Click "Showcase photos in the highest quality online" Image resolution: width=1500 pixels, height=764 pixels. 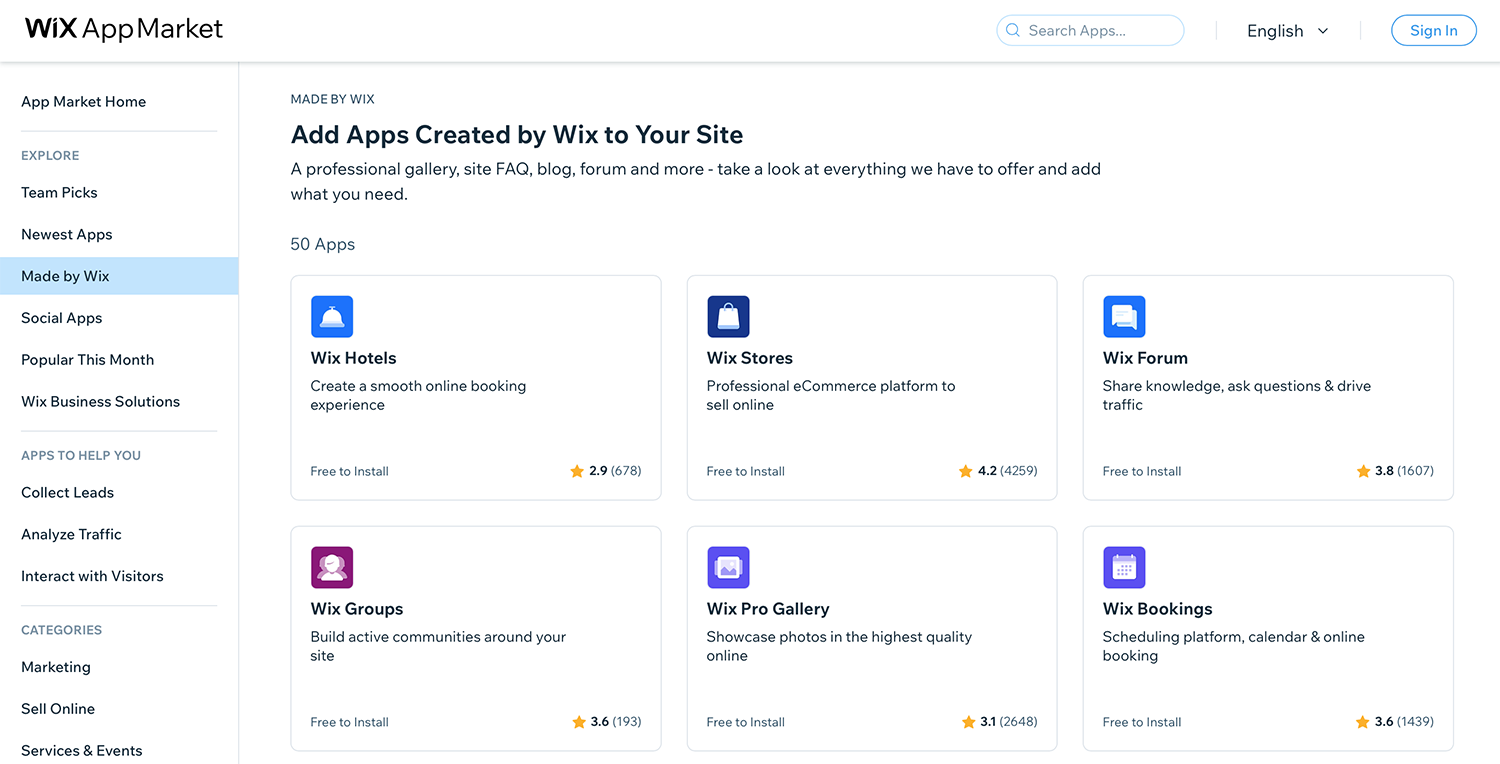click(839, 647)
